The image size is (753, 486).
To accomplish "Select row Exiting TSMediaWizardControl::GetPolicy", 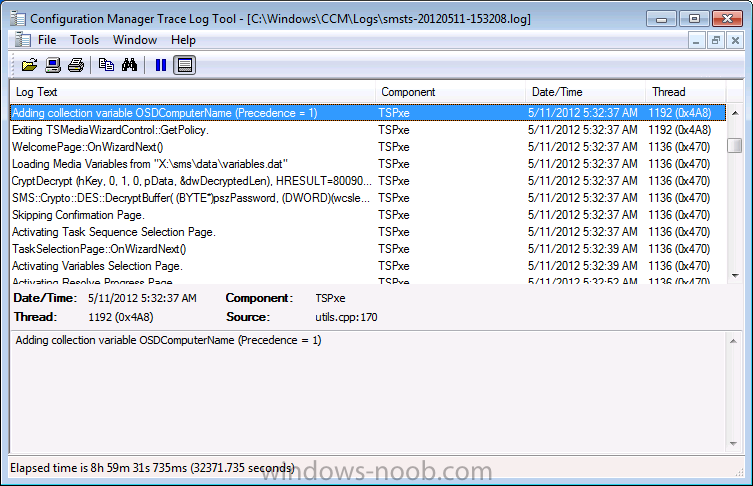I will pos(368,130).
